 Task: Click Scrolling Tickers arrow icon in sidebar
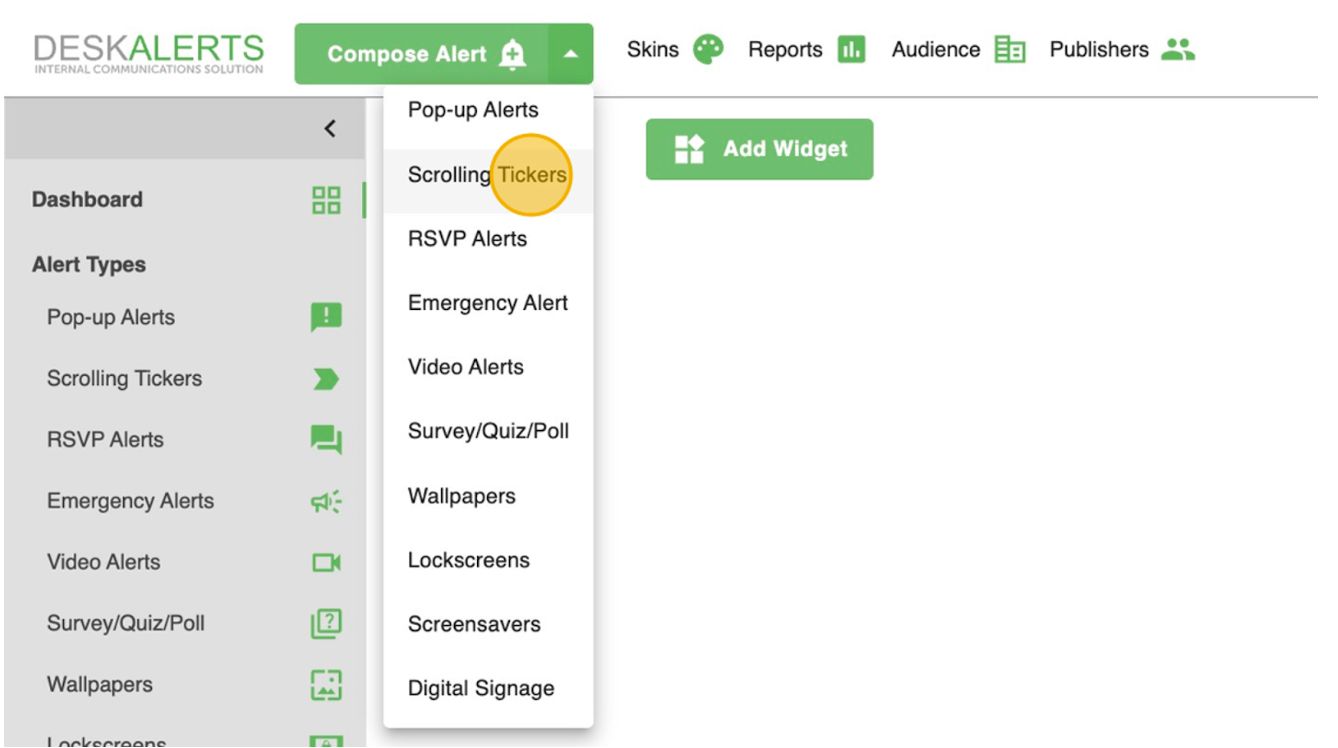tap(326, 379)
